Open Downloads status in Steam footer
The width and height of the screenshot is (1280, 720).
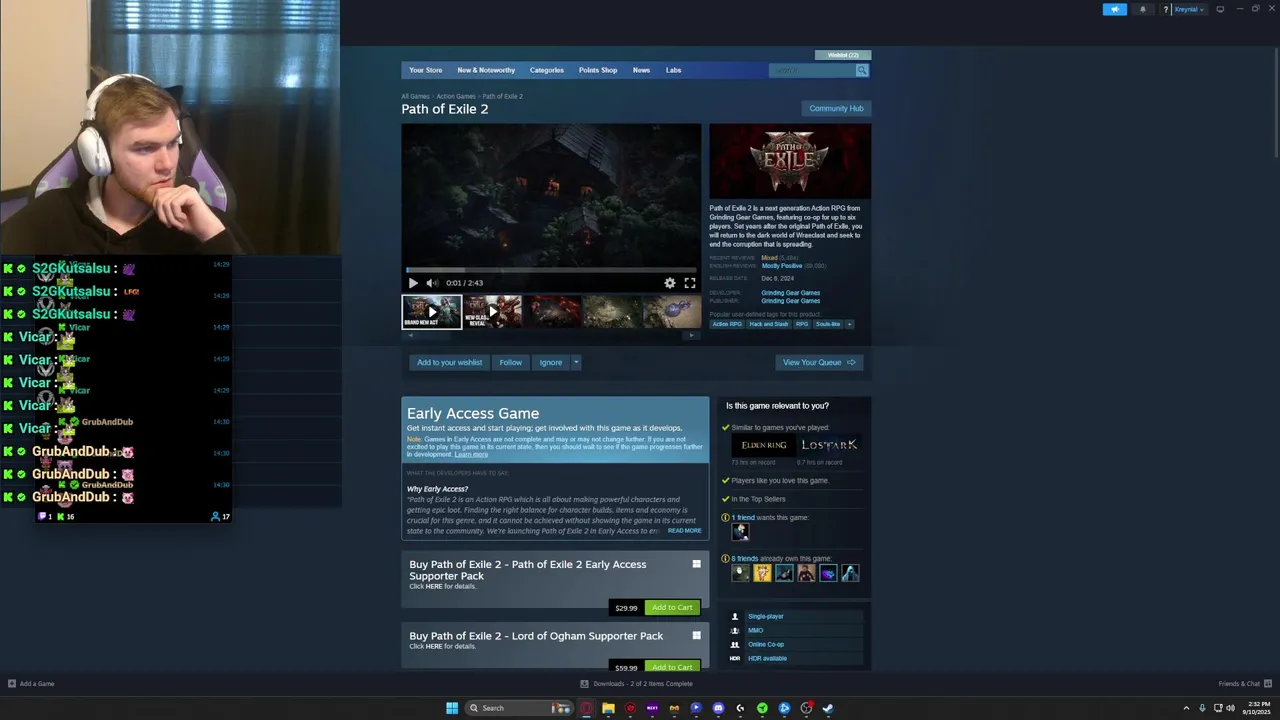point(637,684)
